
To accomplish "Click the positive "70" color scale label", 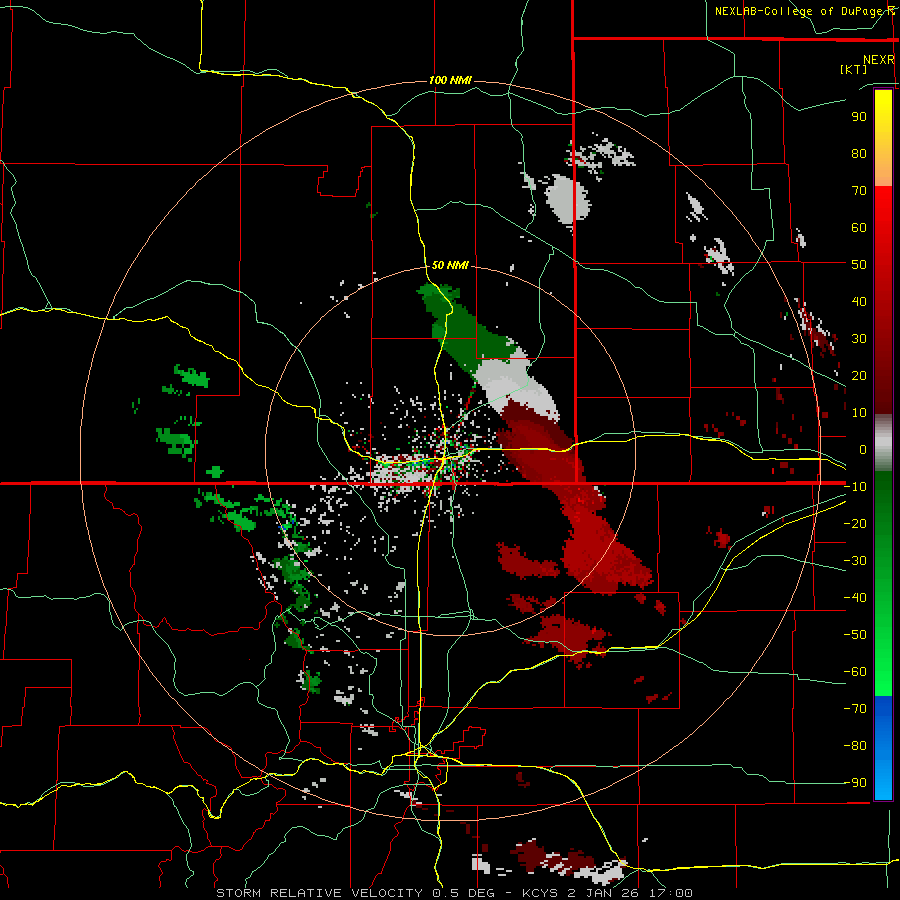I will pyautogui.click(x=859, y=191).
